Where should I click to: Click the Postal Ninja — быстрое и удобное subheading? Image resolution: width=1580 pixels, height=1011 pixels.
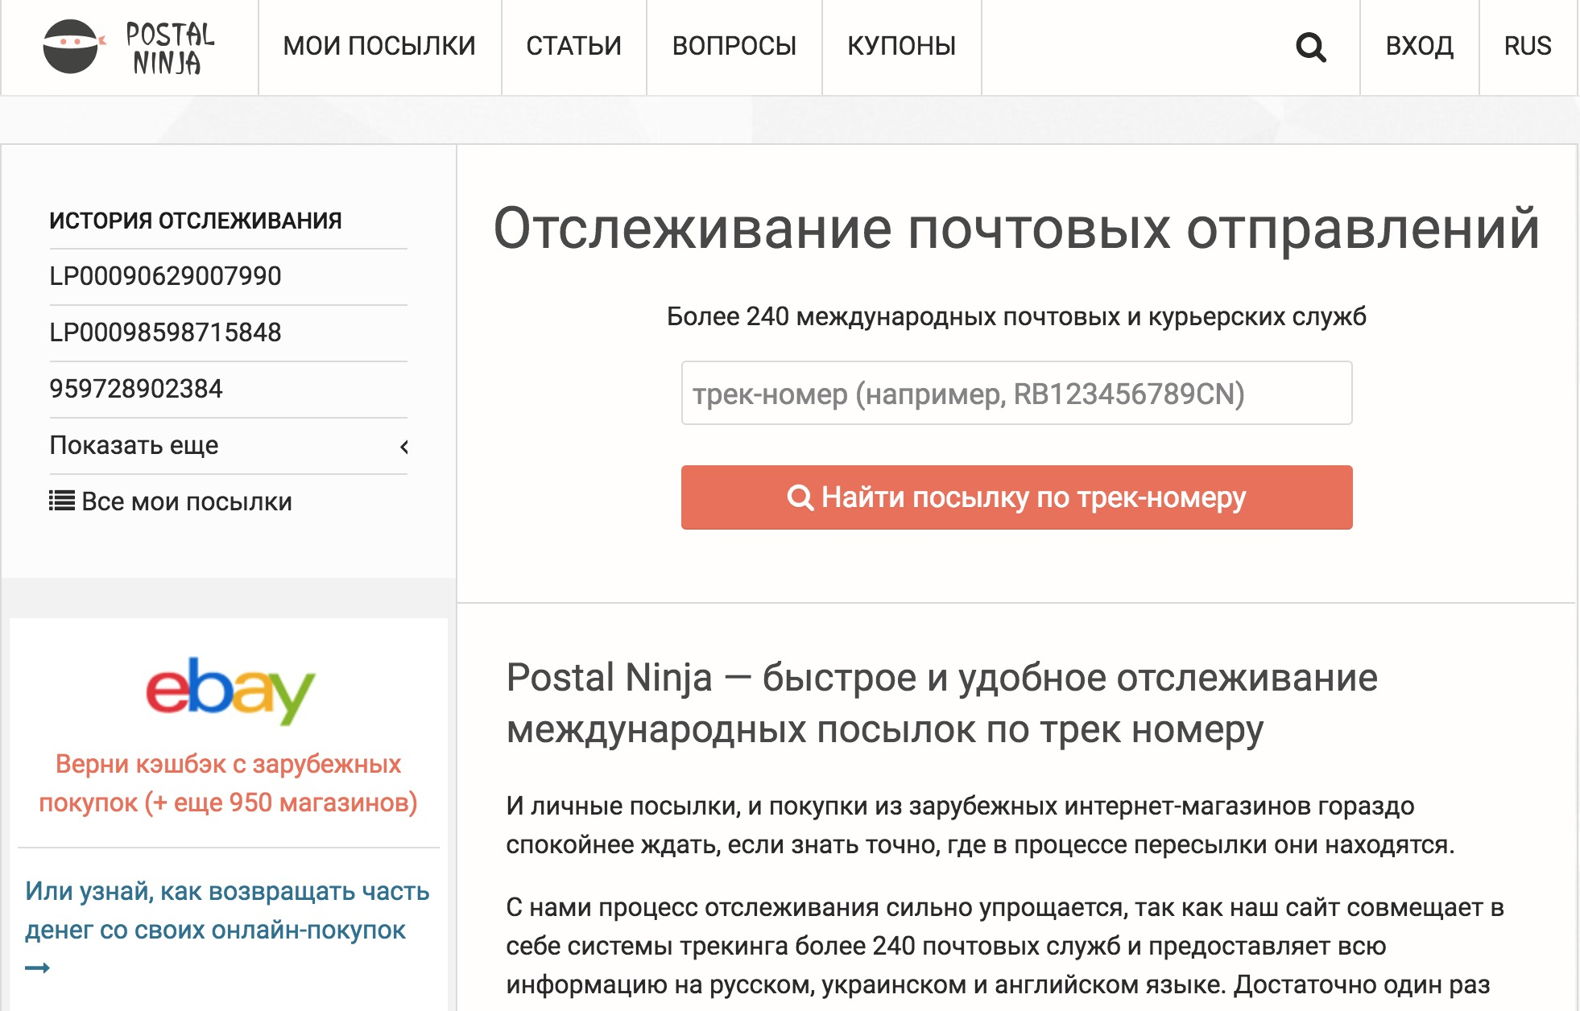tap(941, 704)
